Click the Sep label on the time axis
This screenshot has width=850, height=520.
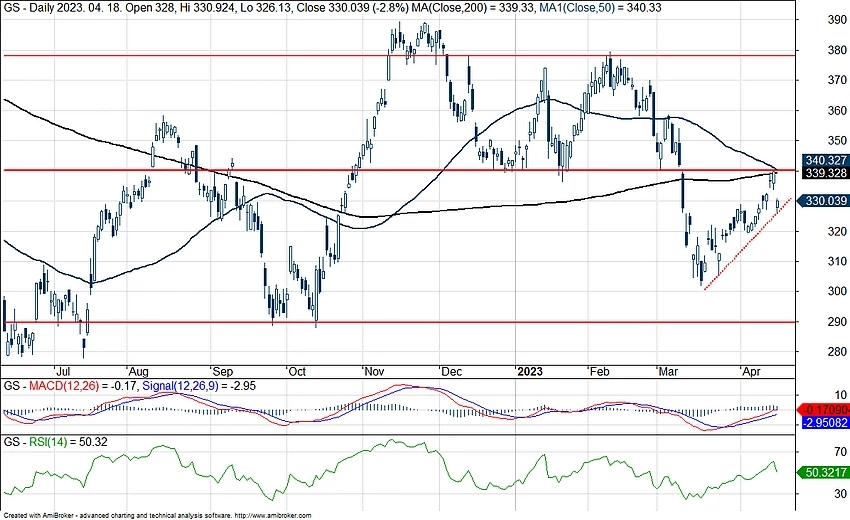click(222, 372)
